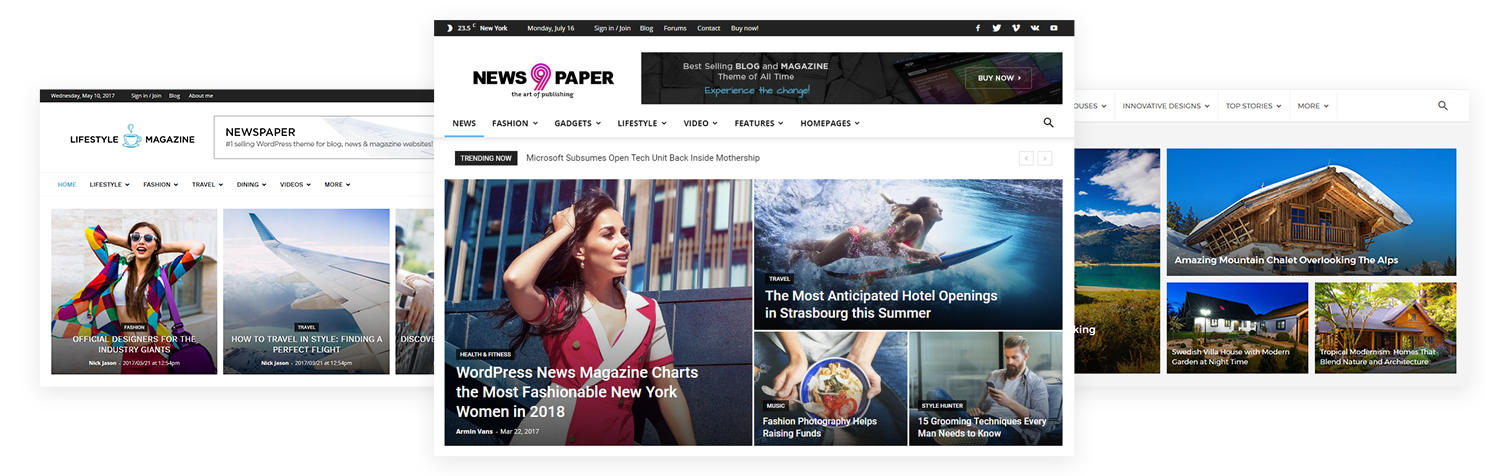Click the search icon beside the Homepages menu row

coord(1048,123)
